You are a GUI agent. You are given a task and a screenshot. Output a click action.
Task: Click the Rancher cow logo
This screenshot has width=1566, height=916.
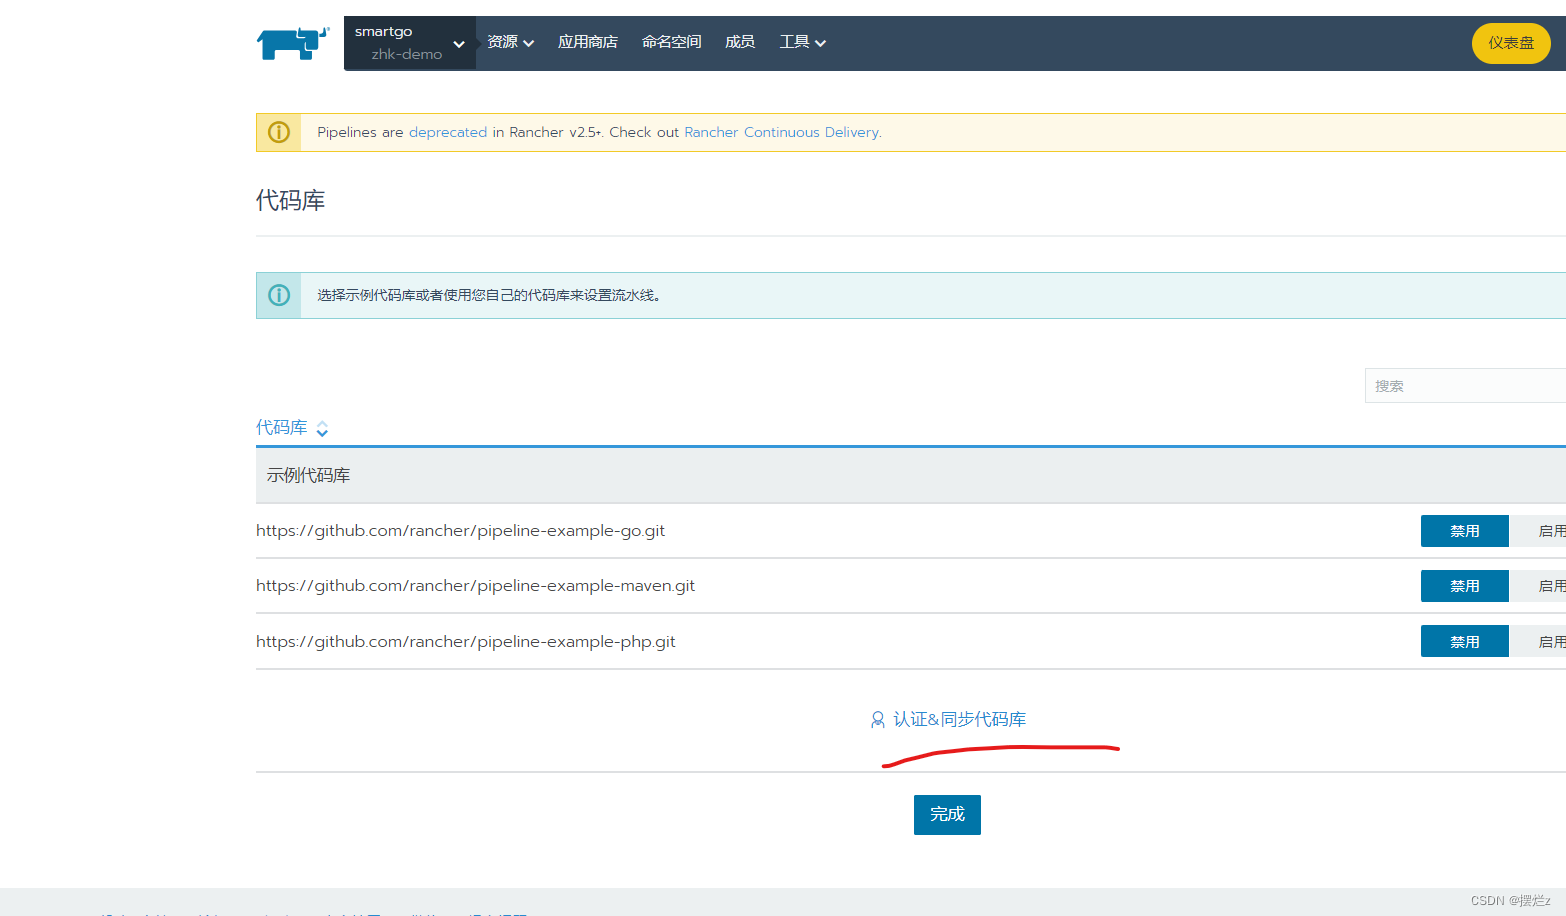click(x=292, y=43)
